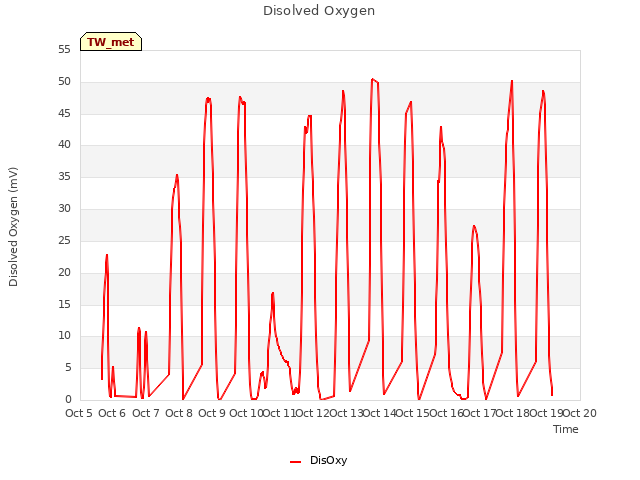640x480 pixels.
Task: Click the 'Oct 8' x-axis date label
Action: [179, 413]
